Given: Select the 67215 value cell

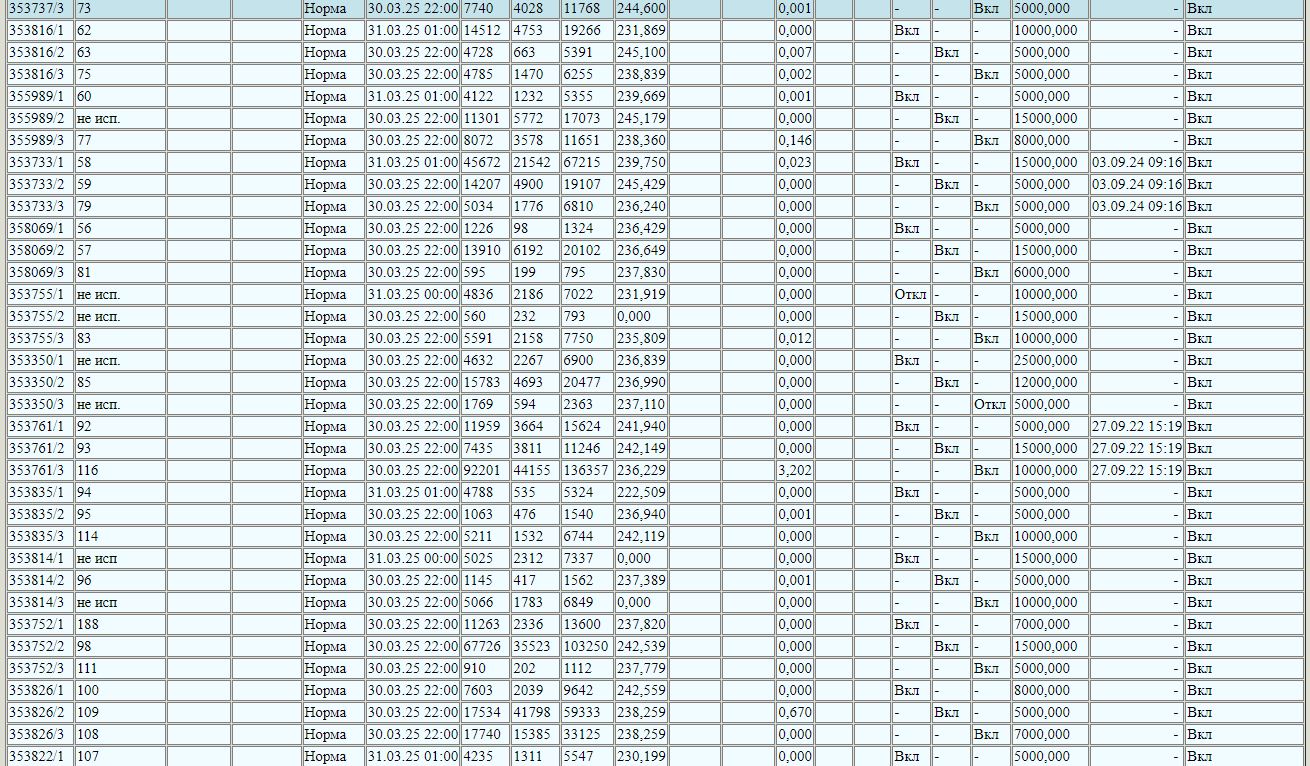Looking at the screenshot, I should [585, 162].
